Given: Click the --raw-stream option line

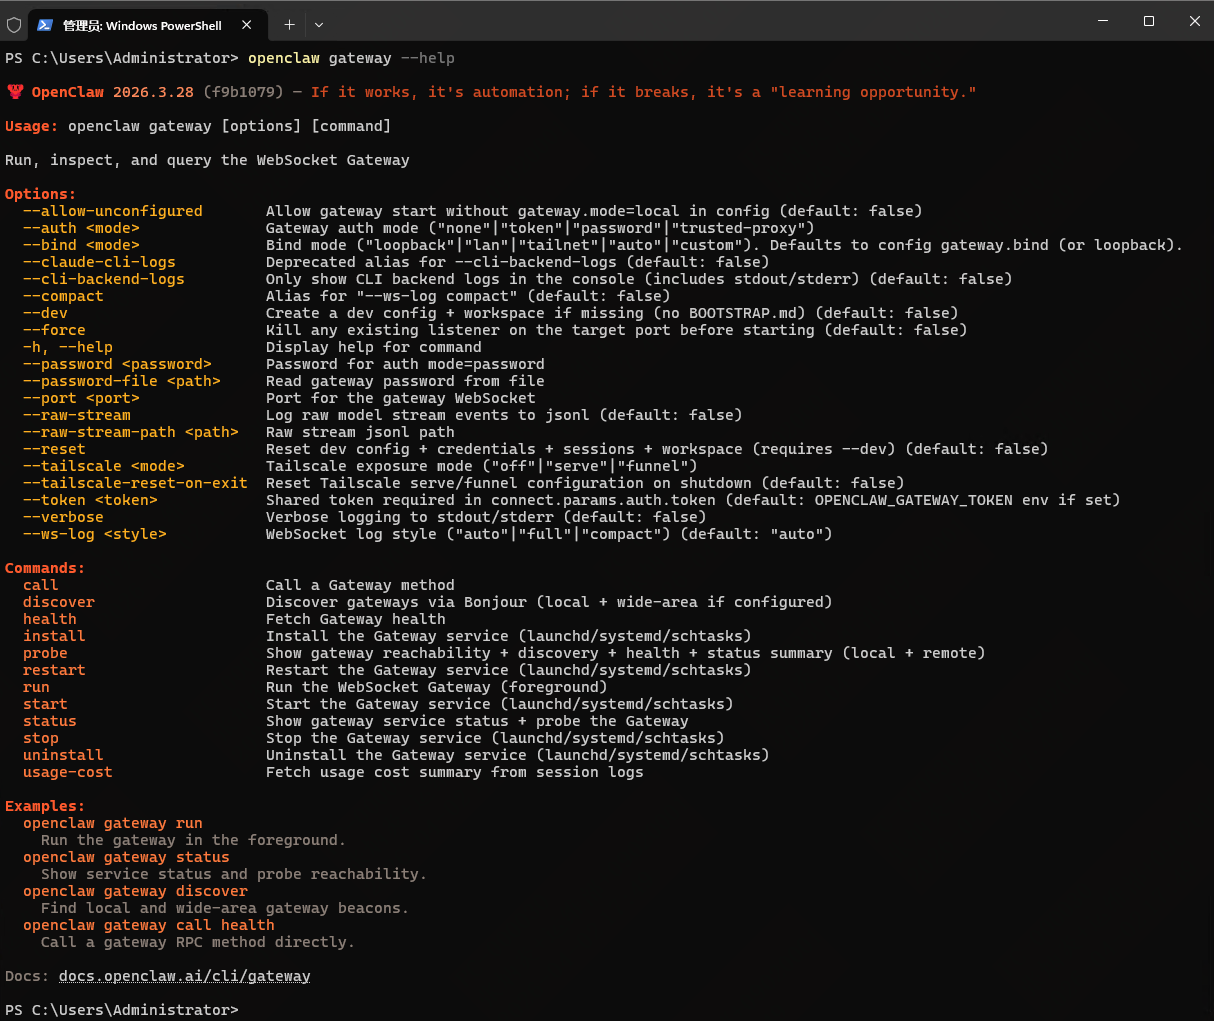Looking at the screenshot, I should (x=77, y=415).
